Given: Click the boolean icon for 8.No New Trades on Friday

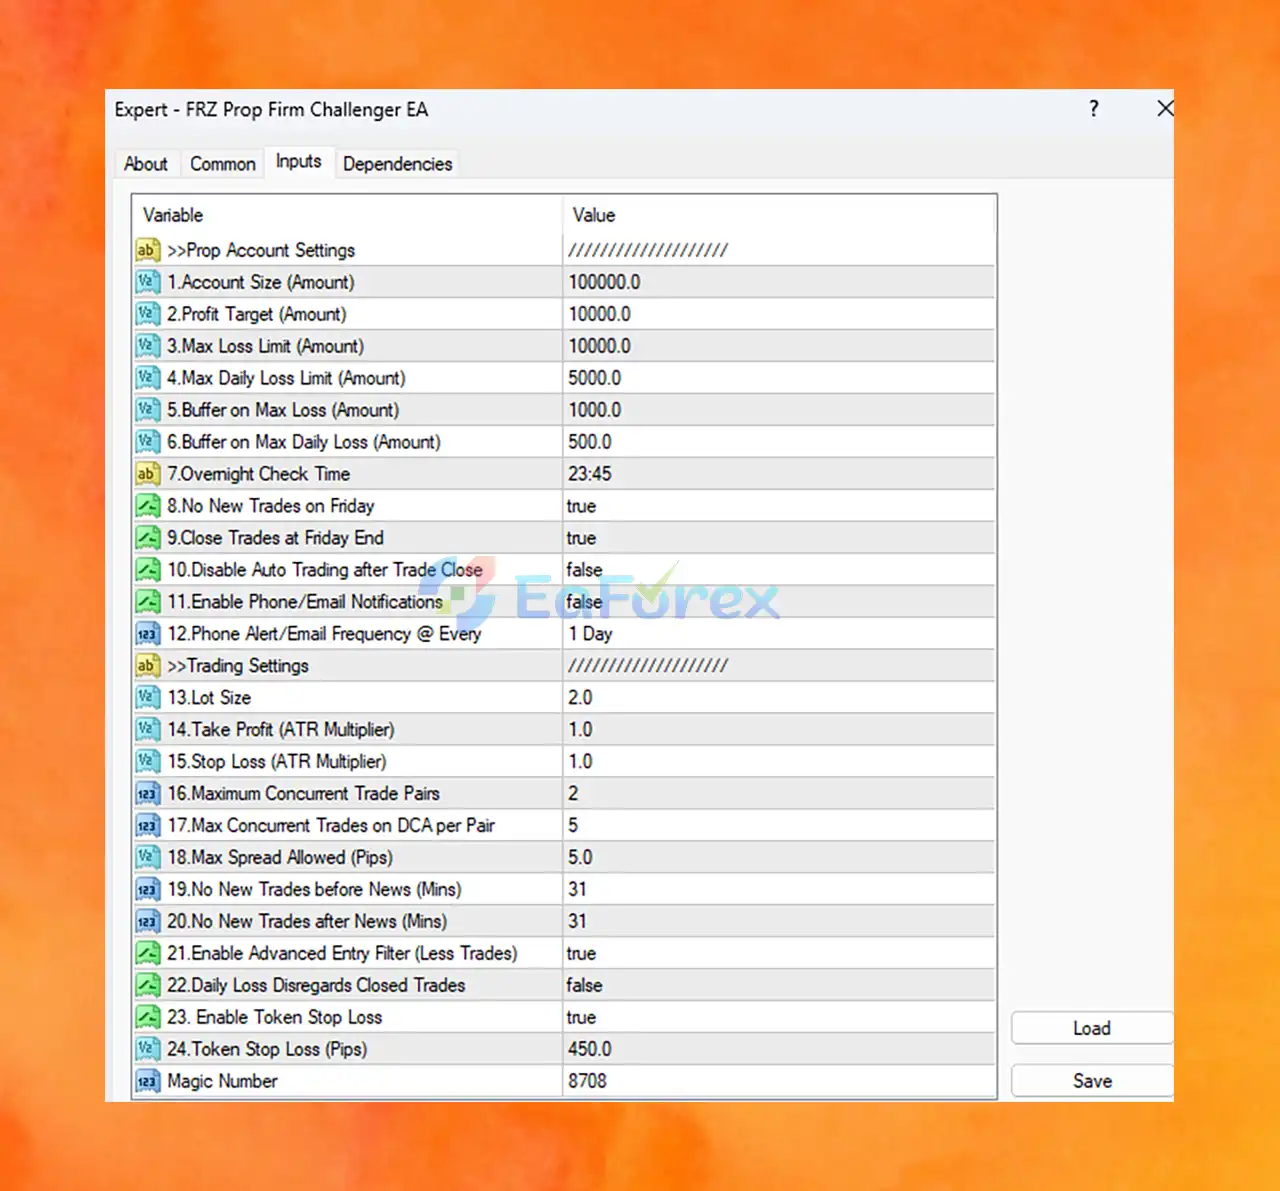Looking at the screenshot, I should click(148, 506).
